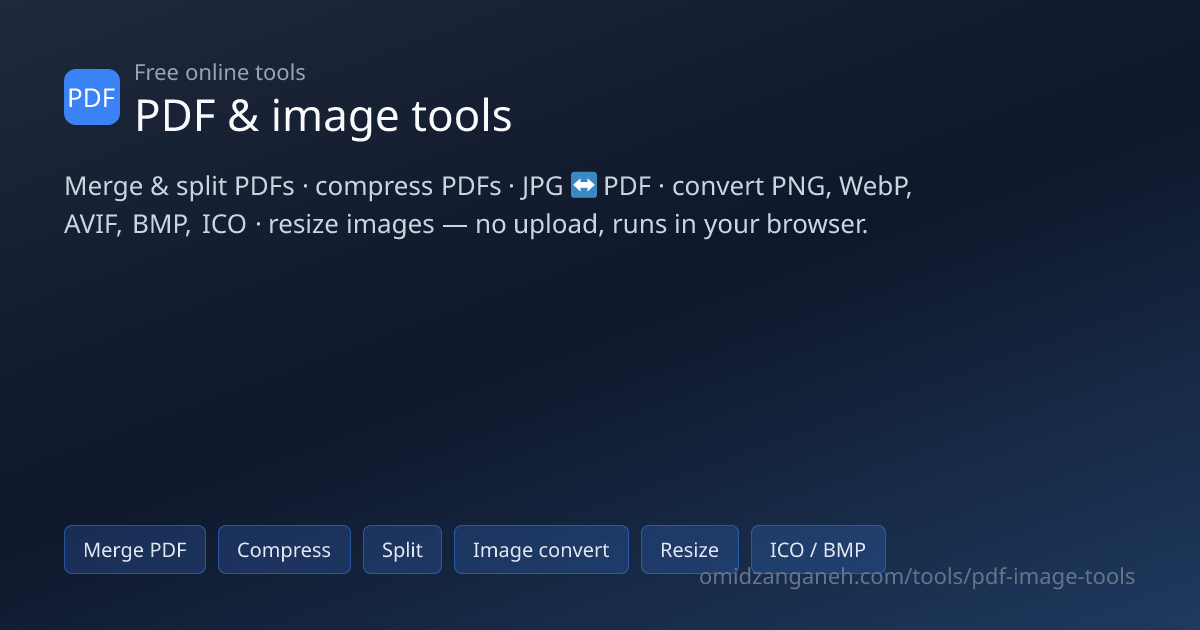This screenshot has width=1200, height=630.
Task: Open the Compress tool button
Action: (x=284, y=550)
